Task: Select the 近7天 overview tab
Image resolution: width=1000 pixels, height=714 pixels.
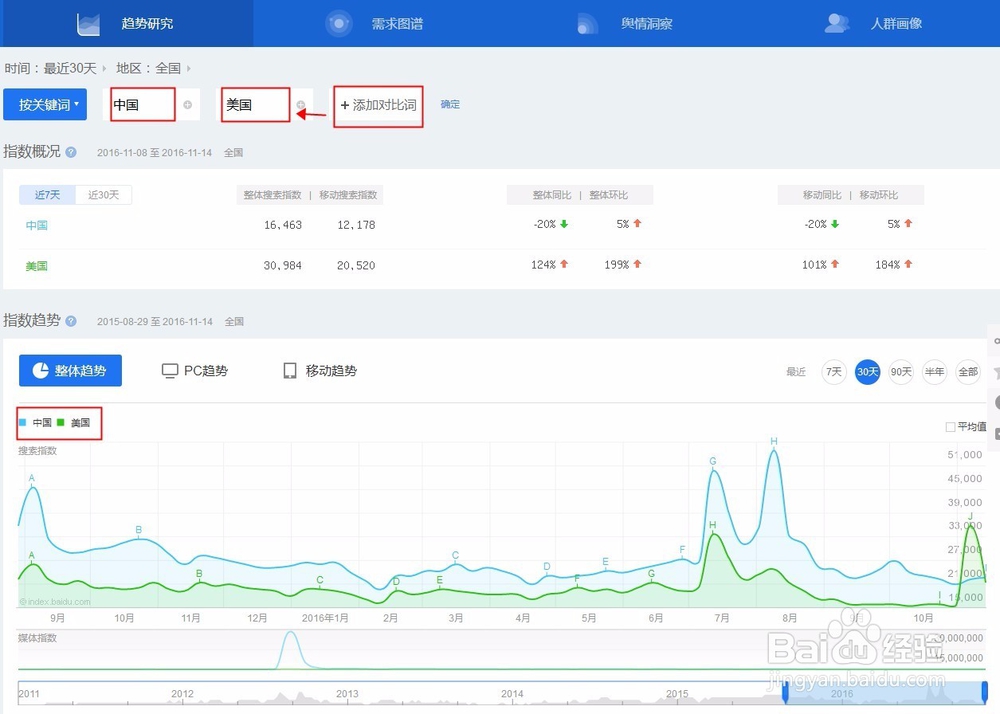Action: click(x=47, y=195)
